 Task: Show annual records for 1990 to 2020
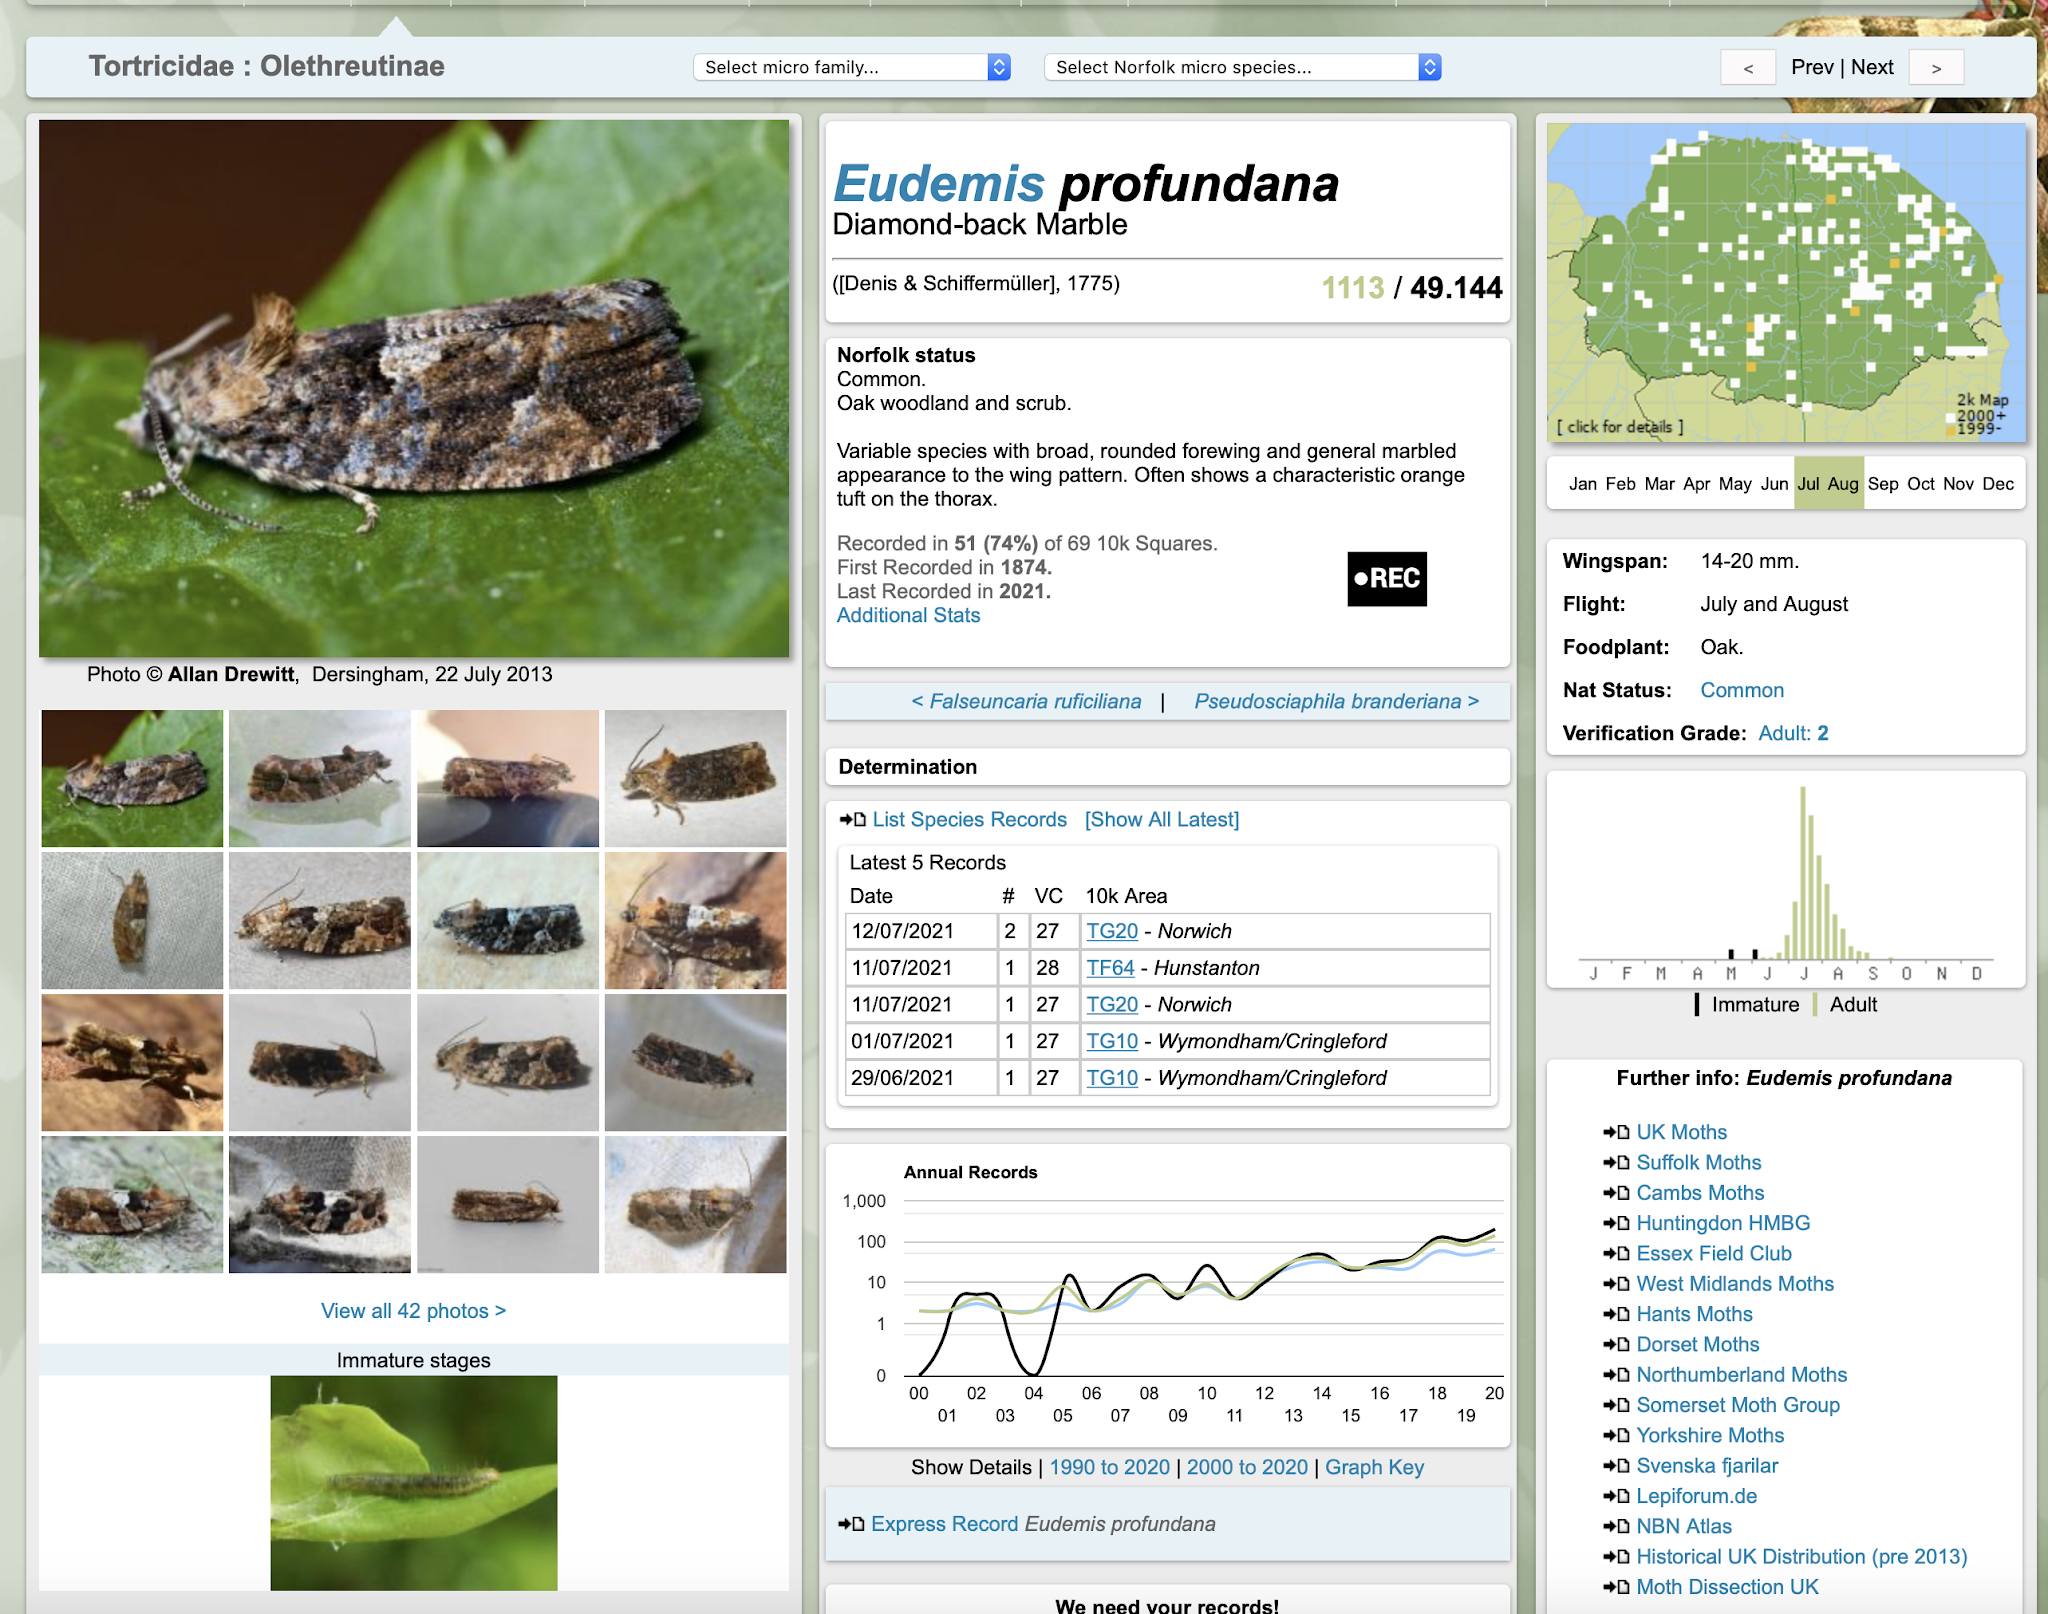pos(1109,1467)
